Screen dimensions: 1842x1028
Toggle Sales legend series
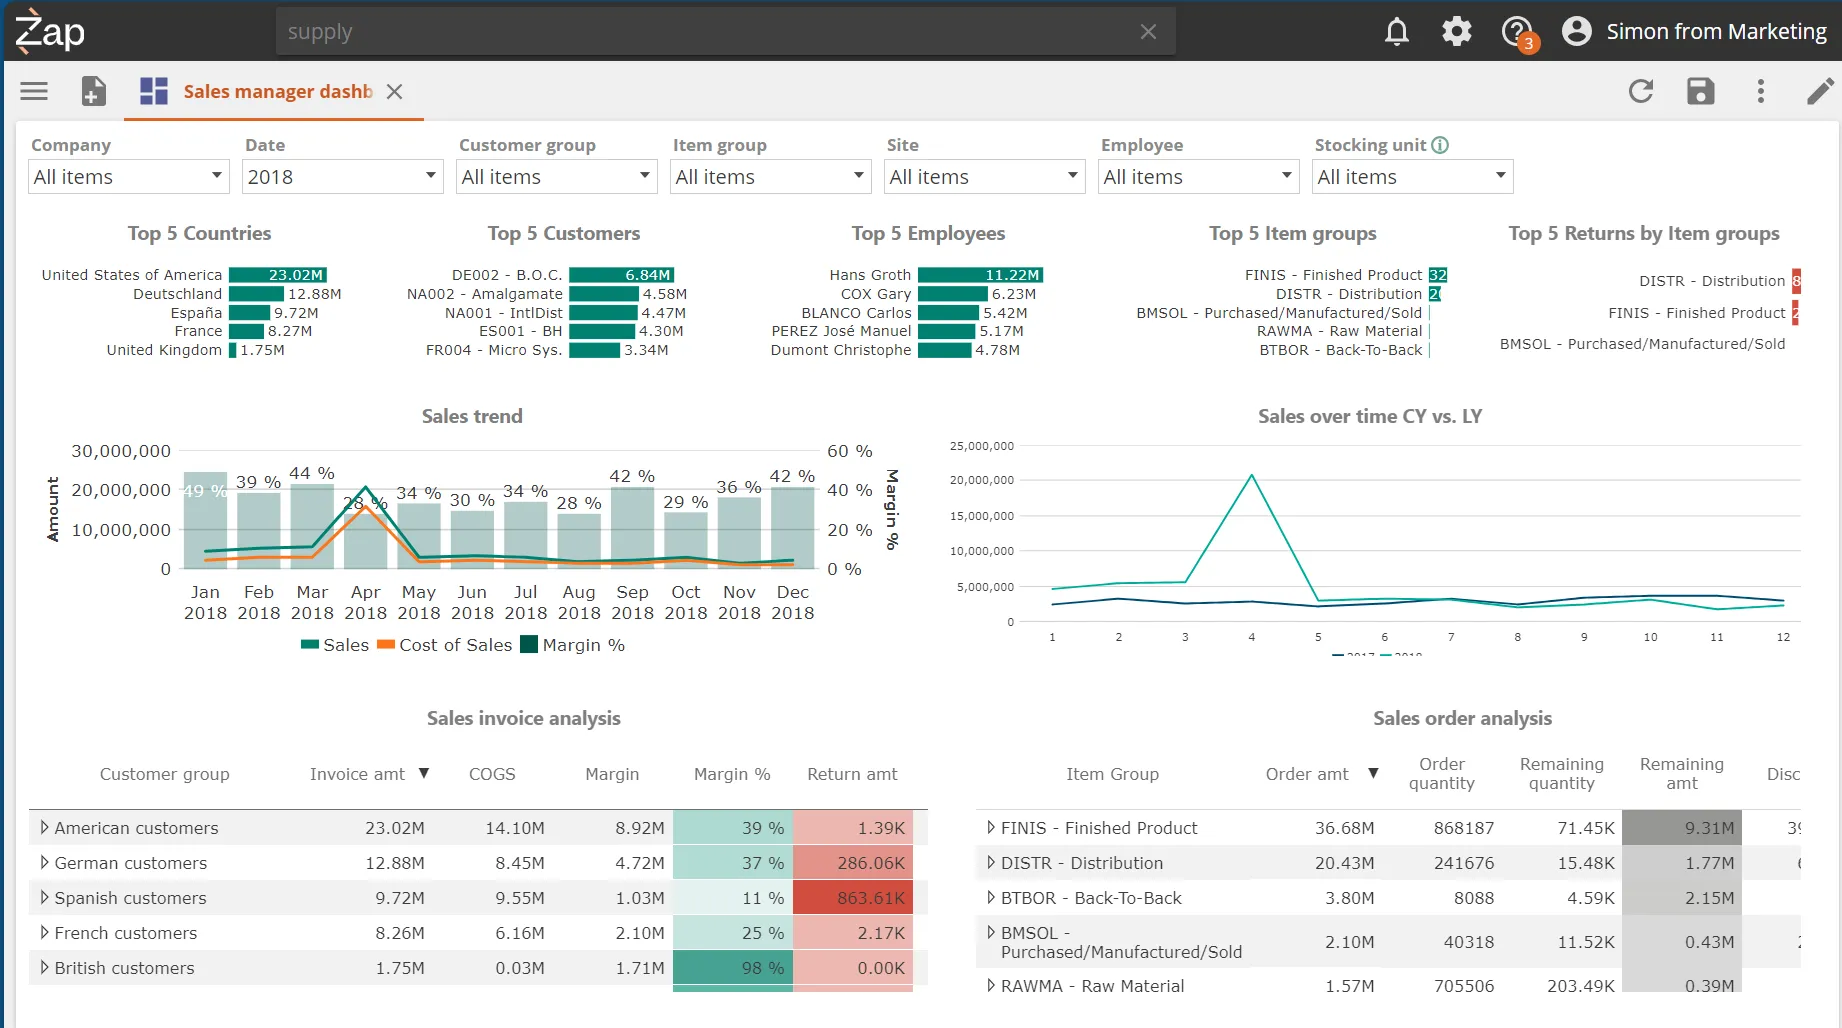click(335, 645)
